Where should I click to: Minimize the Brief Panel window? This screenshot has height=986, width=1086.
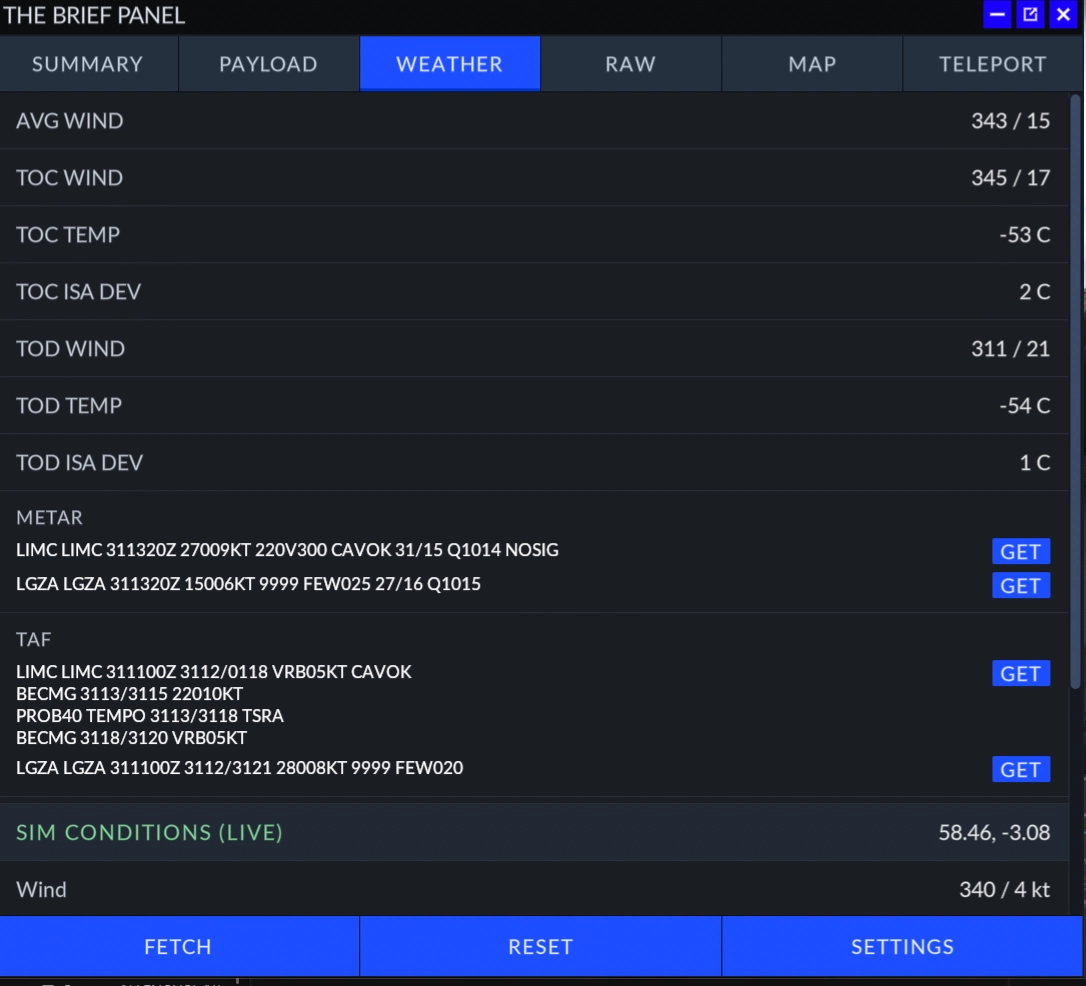(x=997, y=15)
